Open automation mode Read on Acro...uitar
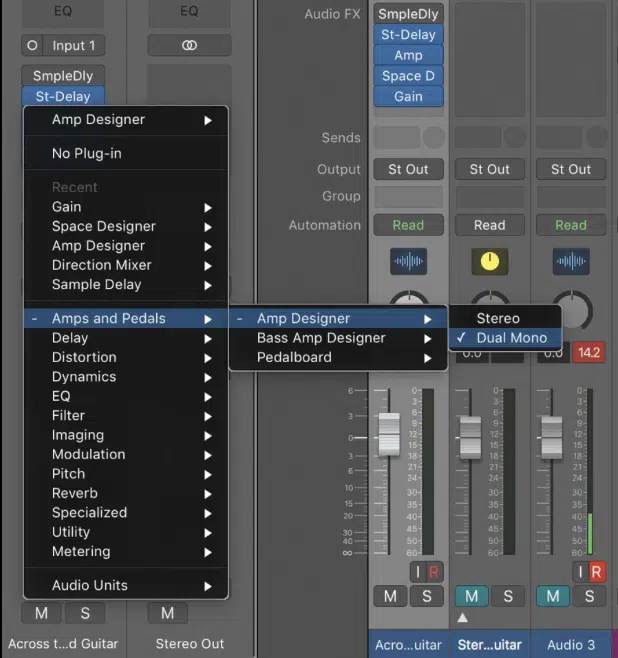This screenshot has height=658, width=618. pos(408,225)
